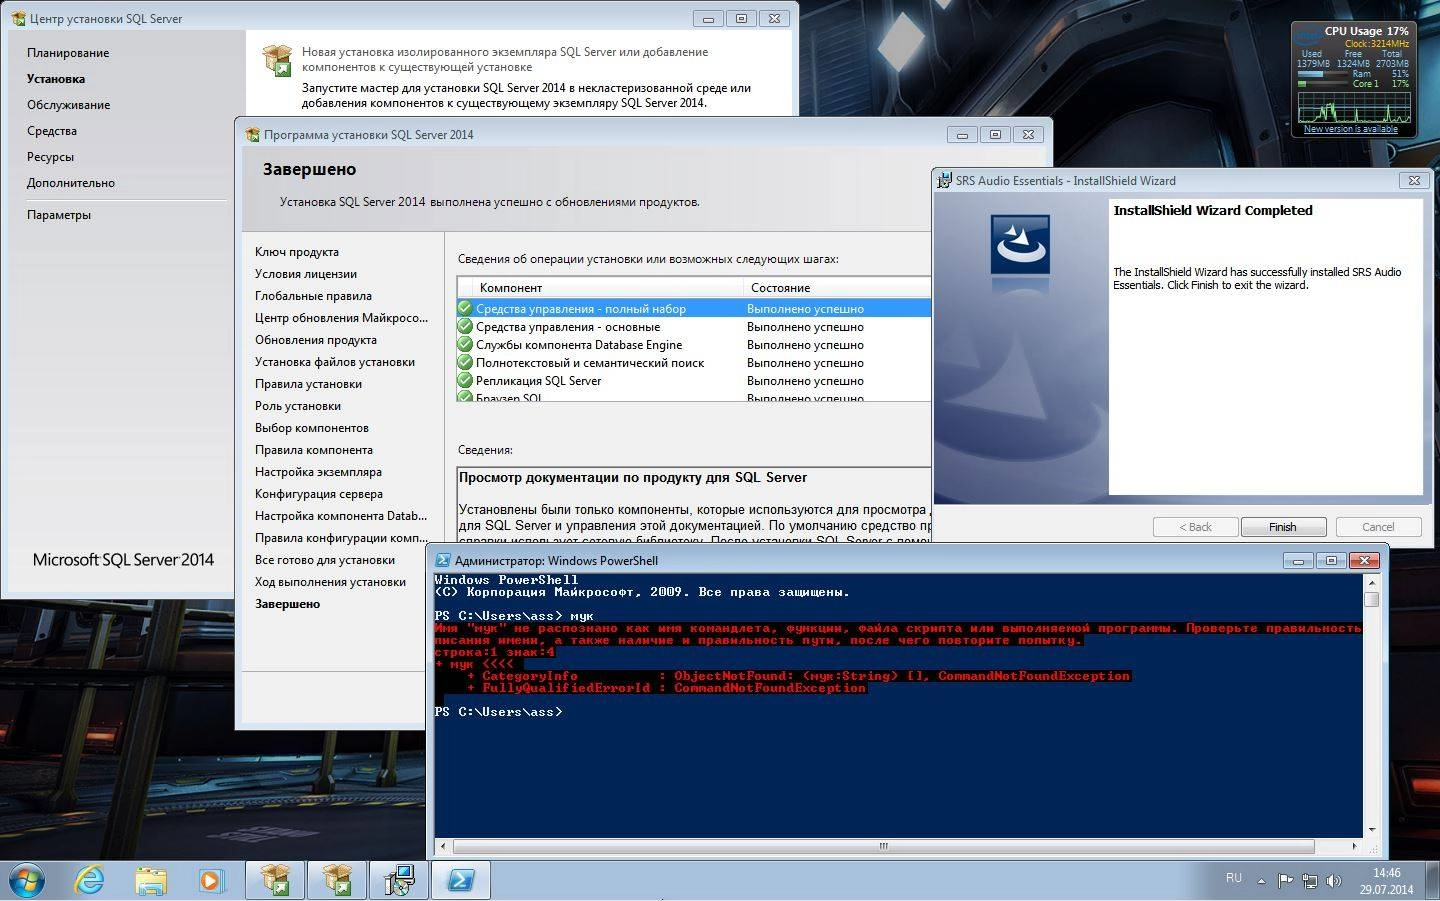Click PowerShell scroll right arrow
The height and width of the screenshot is (901, 1440).
pos(1355,846)
